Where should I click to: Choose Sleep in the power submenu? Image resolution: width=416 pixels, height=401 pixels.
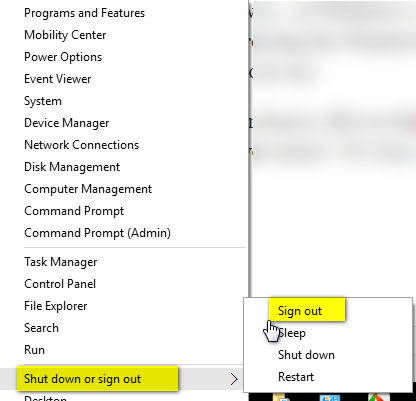click(x=292, y=333)
